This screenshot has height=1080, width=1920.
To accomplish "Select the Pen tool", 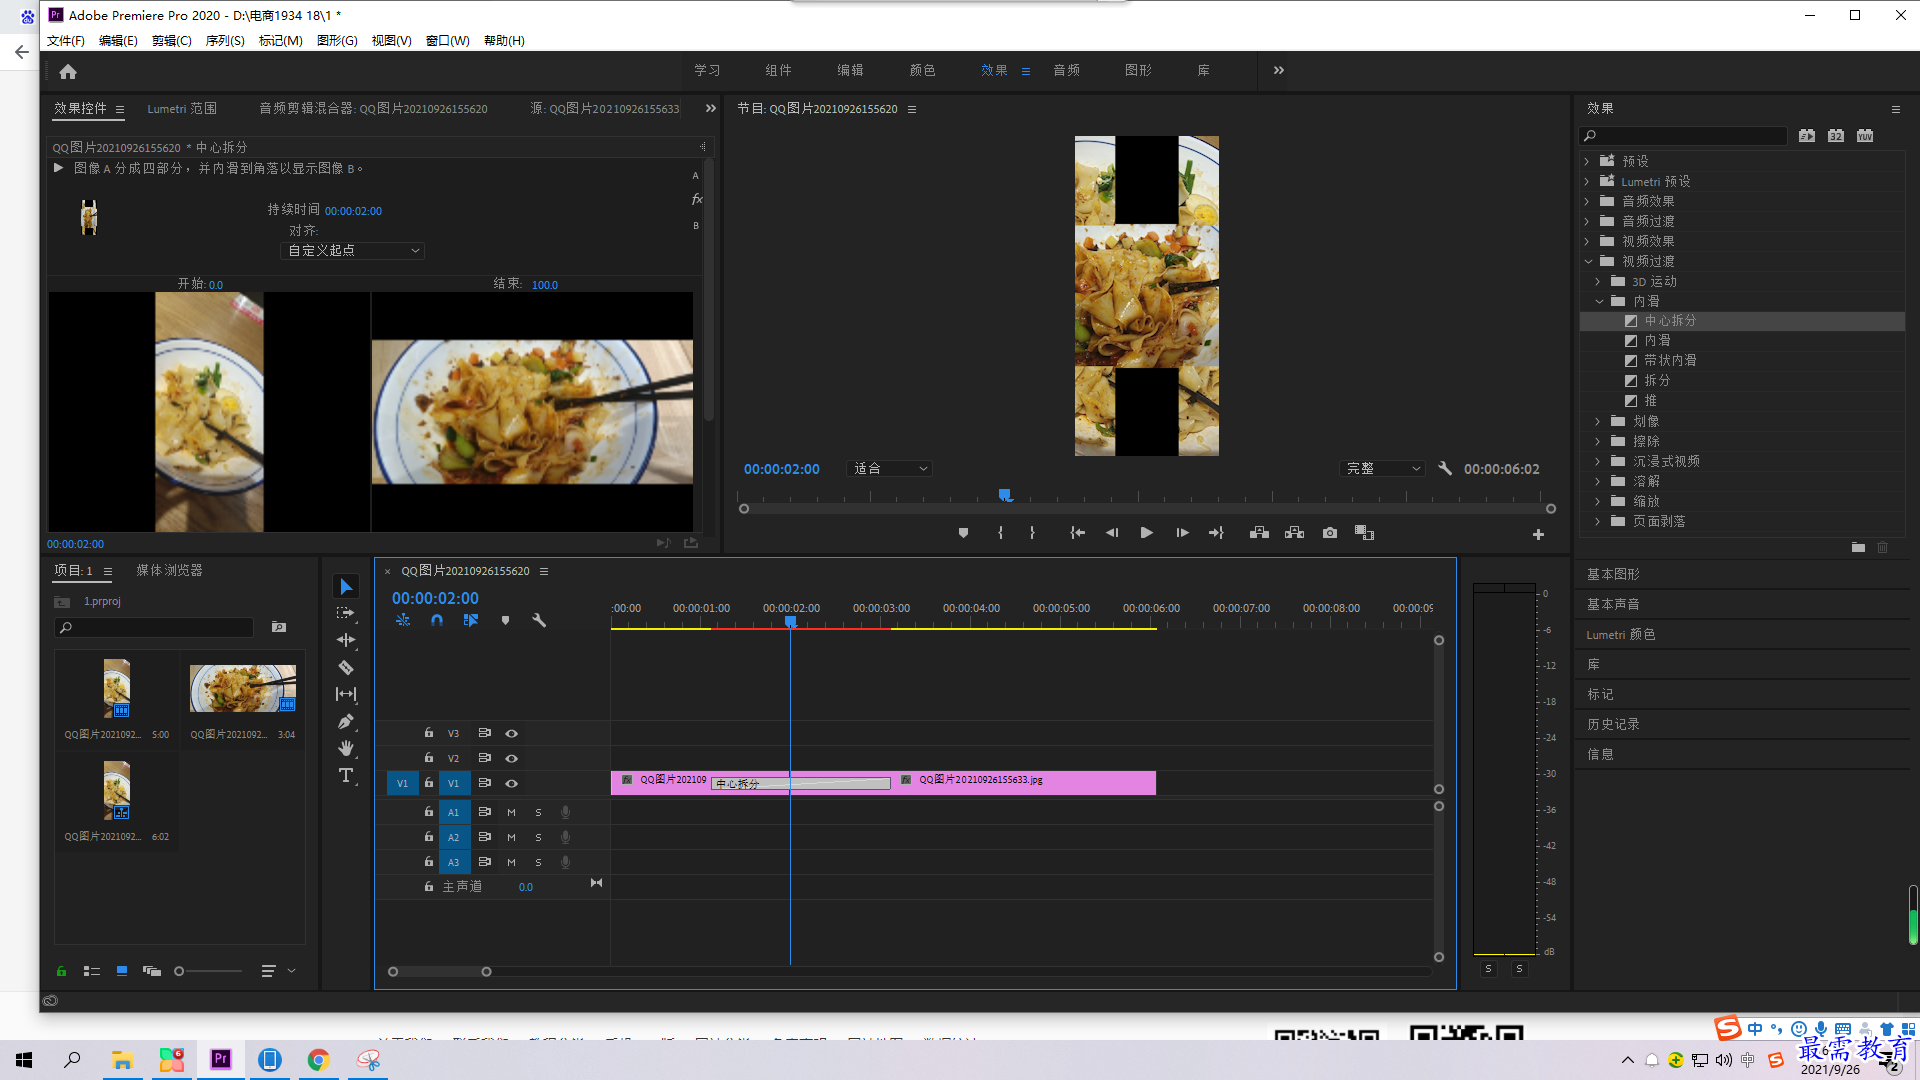I will point(346,721).
